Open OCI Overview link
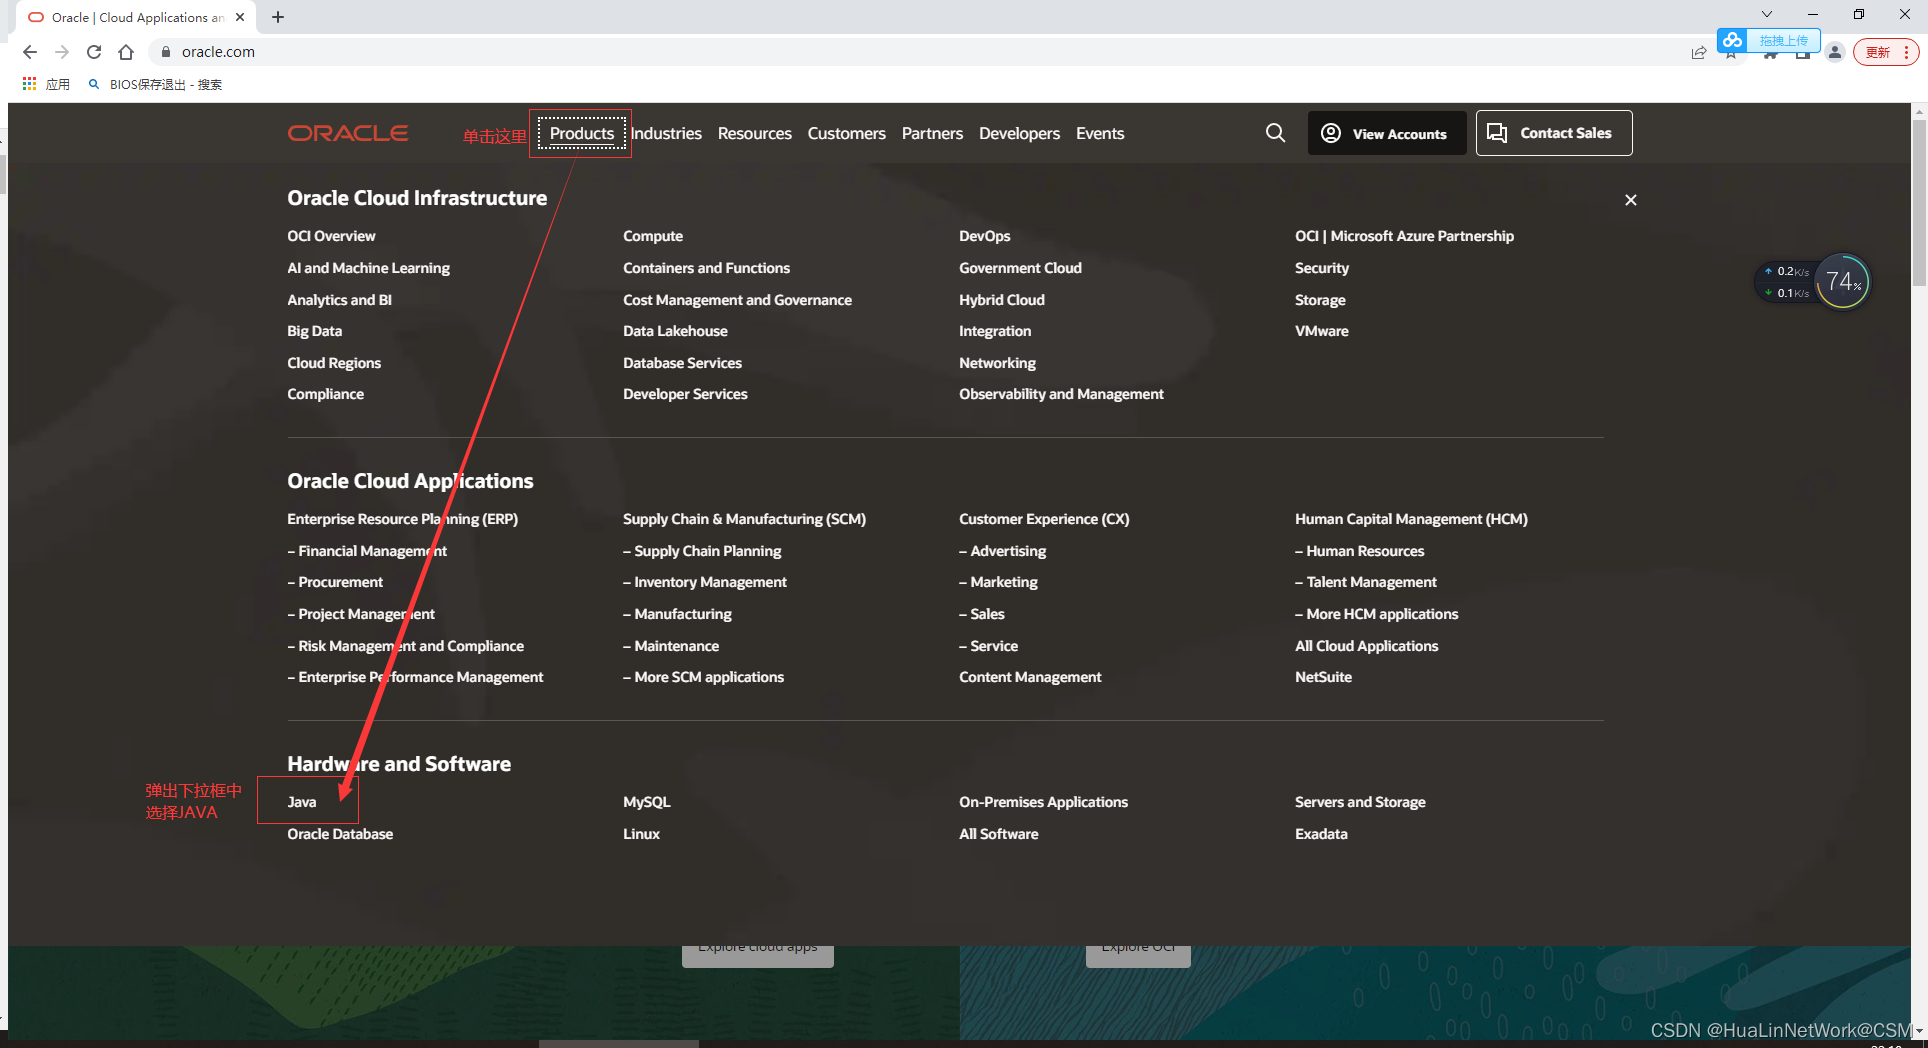The width and height of the screenshot is (1928, 1048). 331,236
